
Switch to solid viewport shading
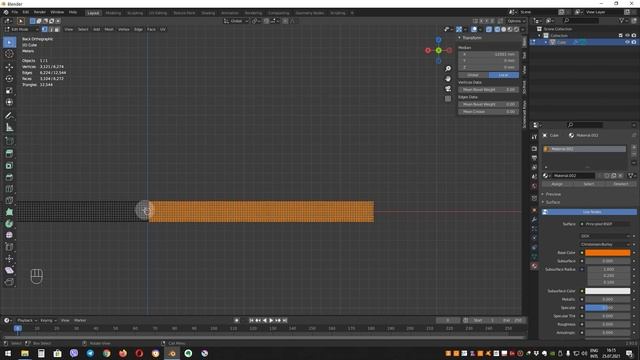(x=504, y=29)
